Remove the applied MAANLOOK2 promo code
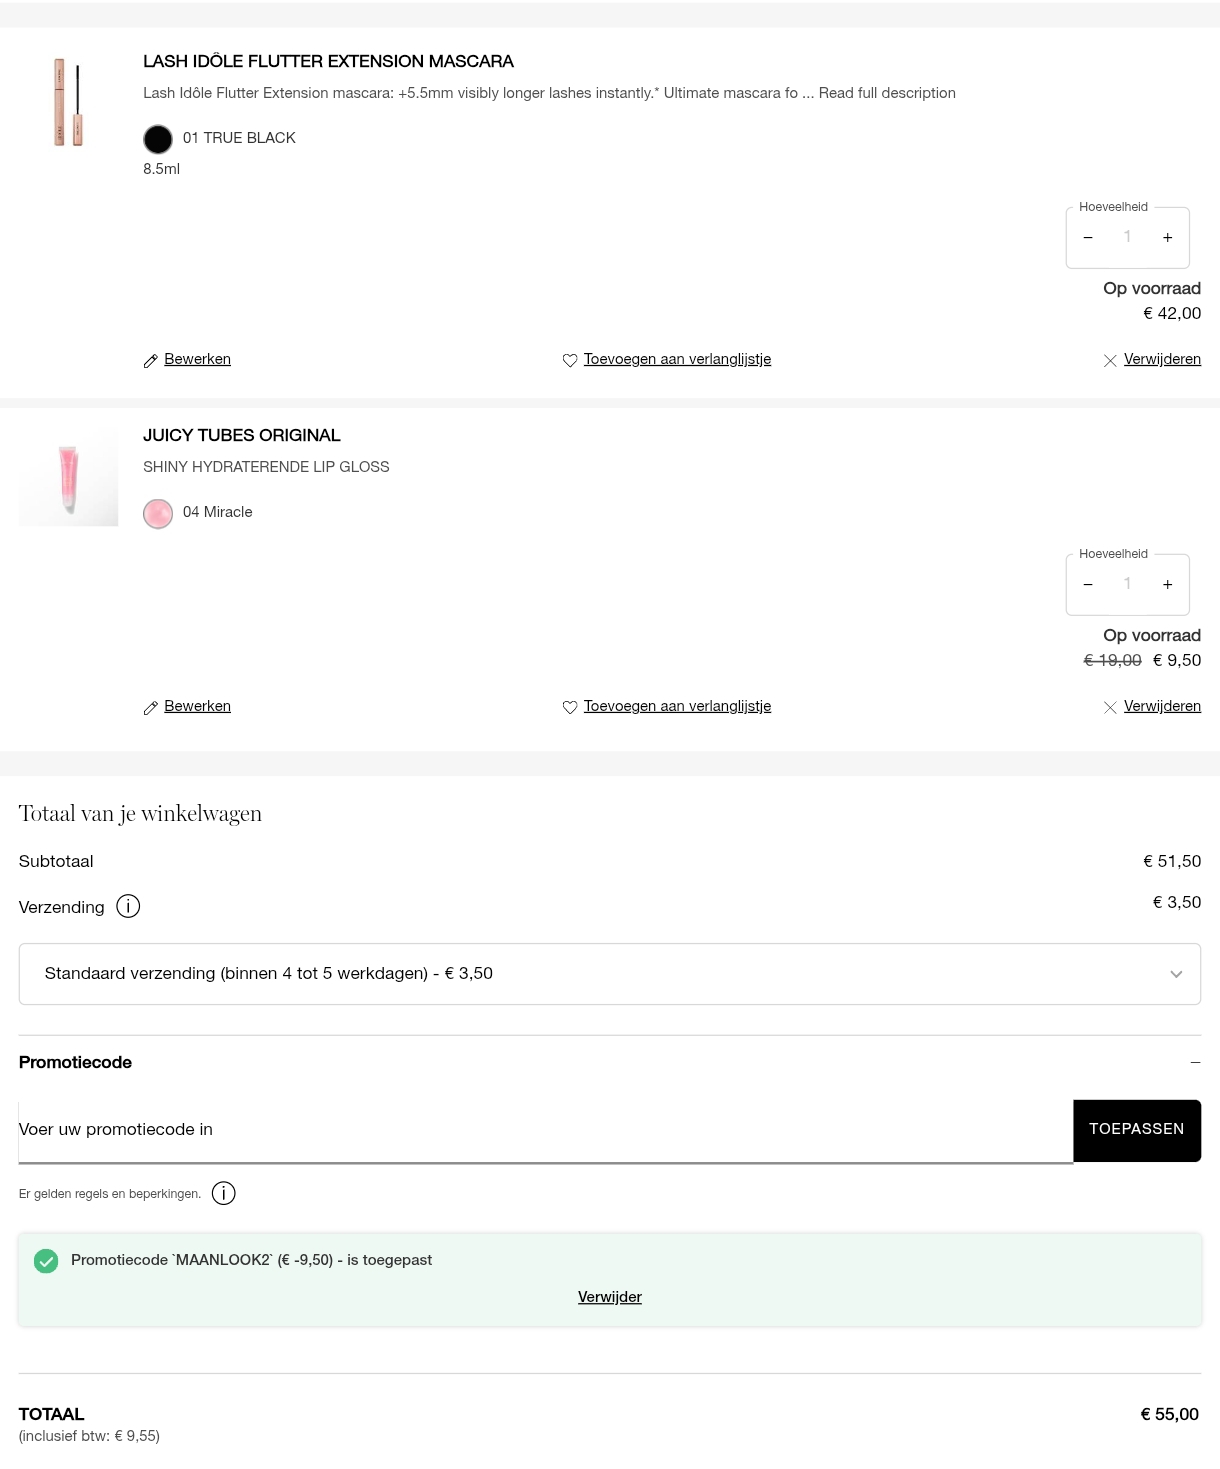Screen dimensions: 1220x1469 (609, 1297)
